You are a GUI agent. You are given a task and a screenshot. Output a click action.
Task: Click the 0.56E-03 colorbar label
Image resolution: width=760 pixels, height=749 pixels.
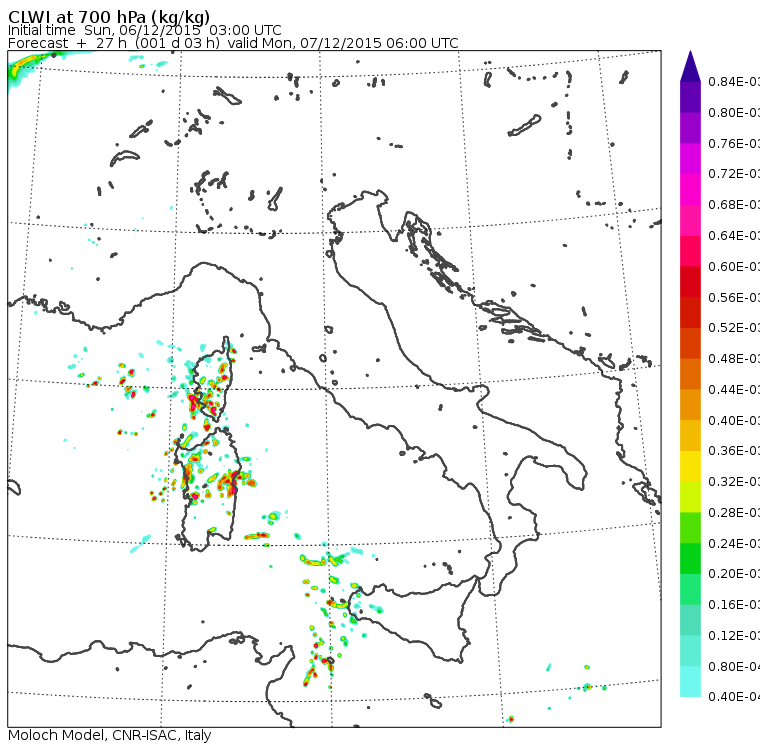coord(734,297)
